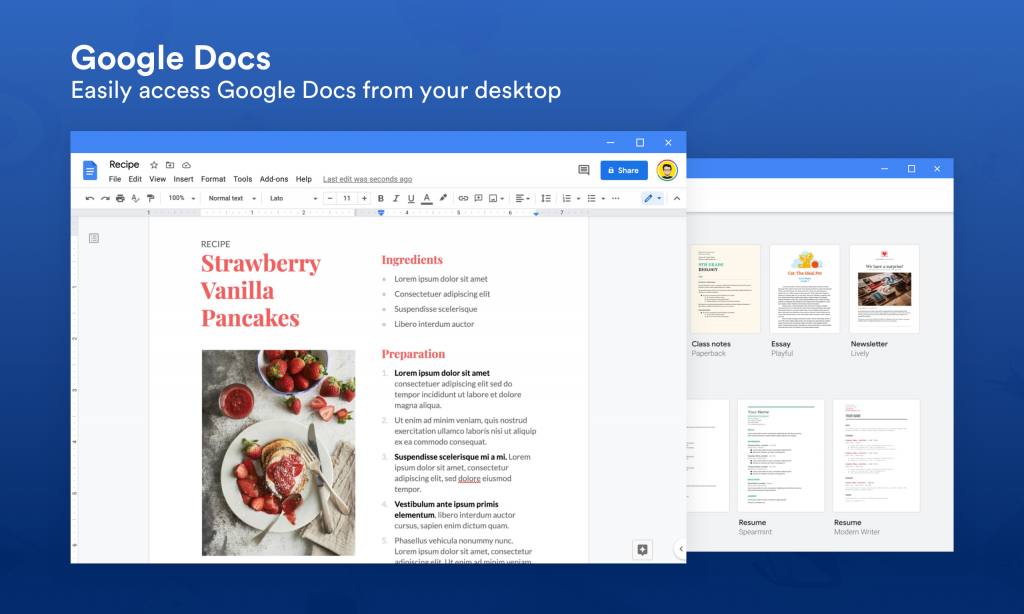Screen dimensions: 1024x614
Task: Open the 100% zoom dropdown
Action: pos(182,198)
